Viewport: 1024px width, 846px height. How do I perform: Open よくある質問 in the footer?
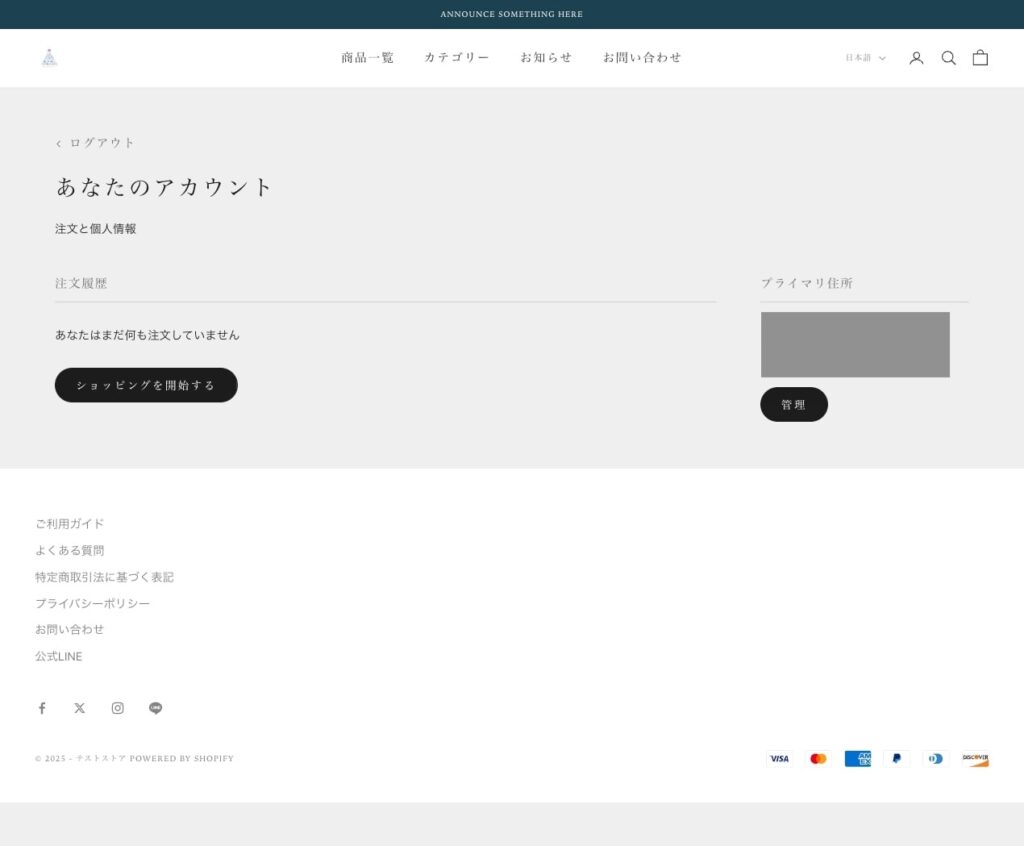[x=70, y=550]
